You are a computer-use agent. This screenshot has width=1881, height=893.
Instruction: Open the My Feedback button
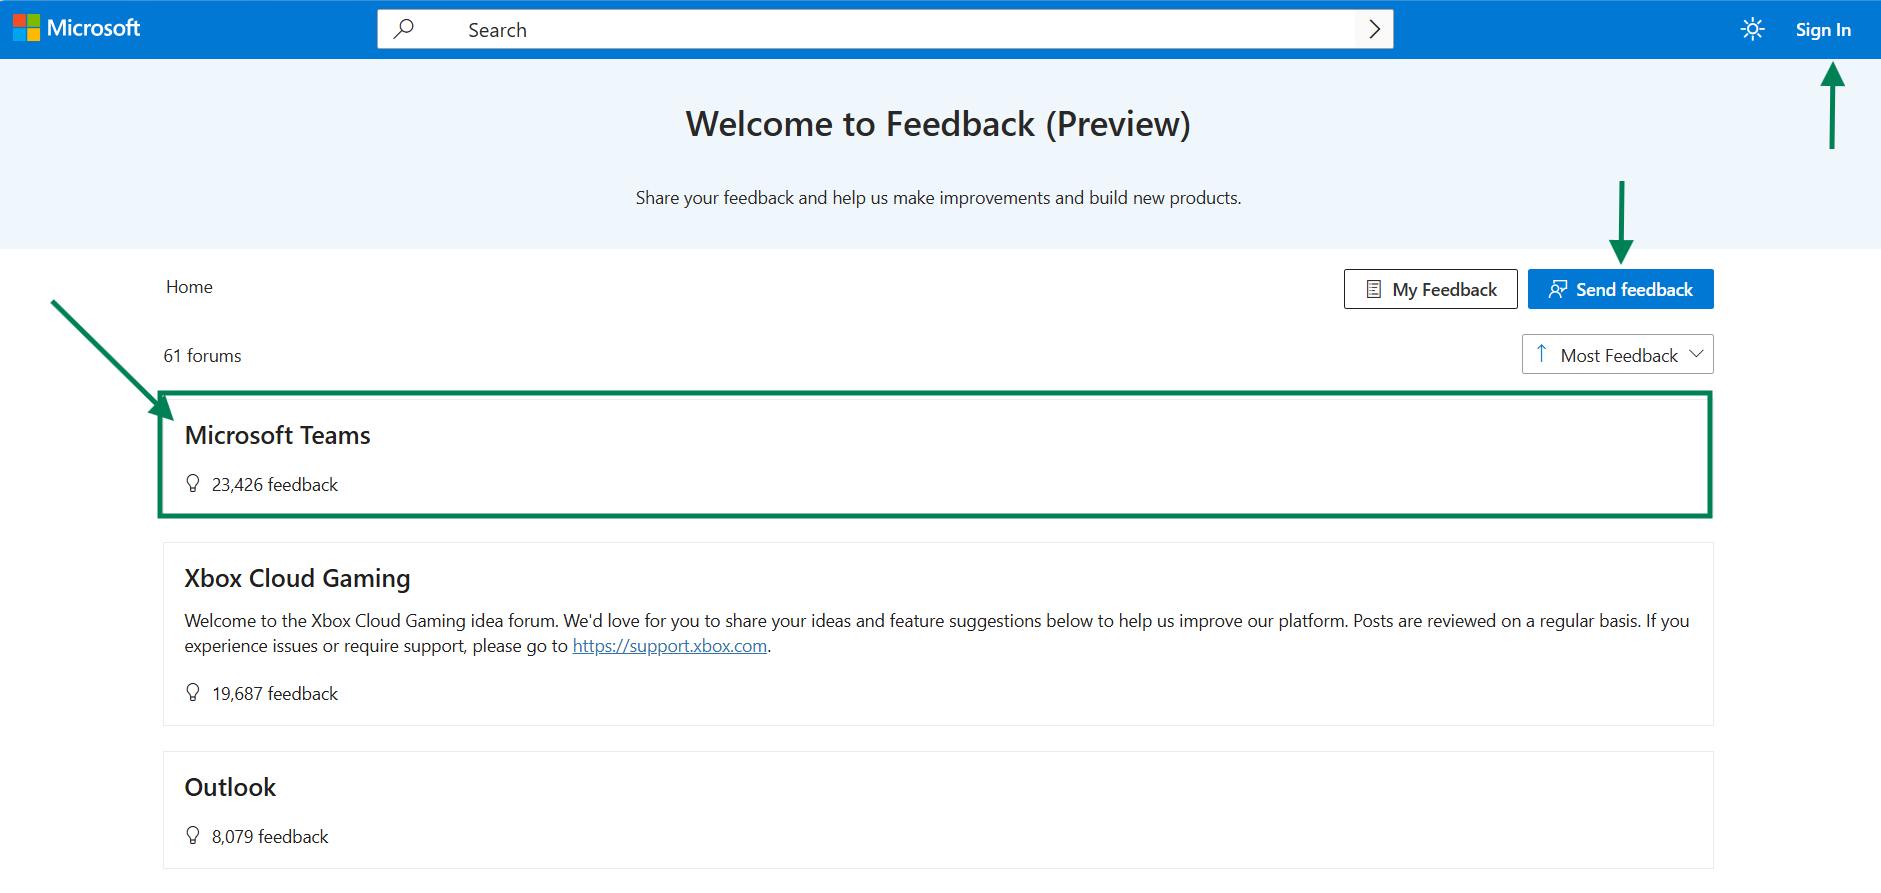point(1431,289)
